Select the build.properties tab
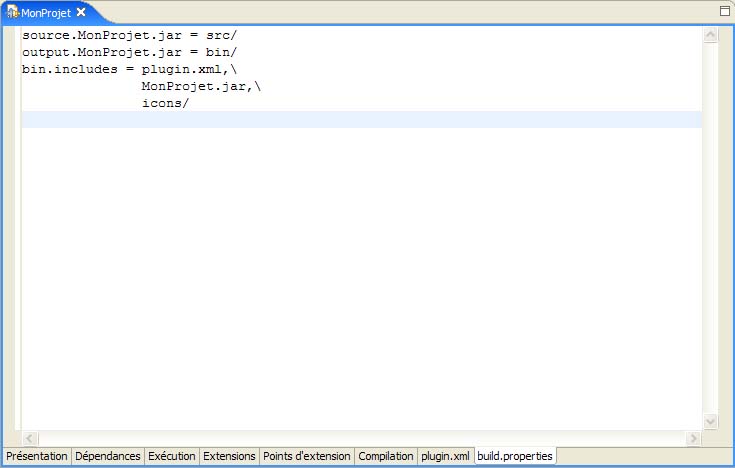 pyautogui.click(x=515, y=456)
